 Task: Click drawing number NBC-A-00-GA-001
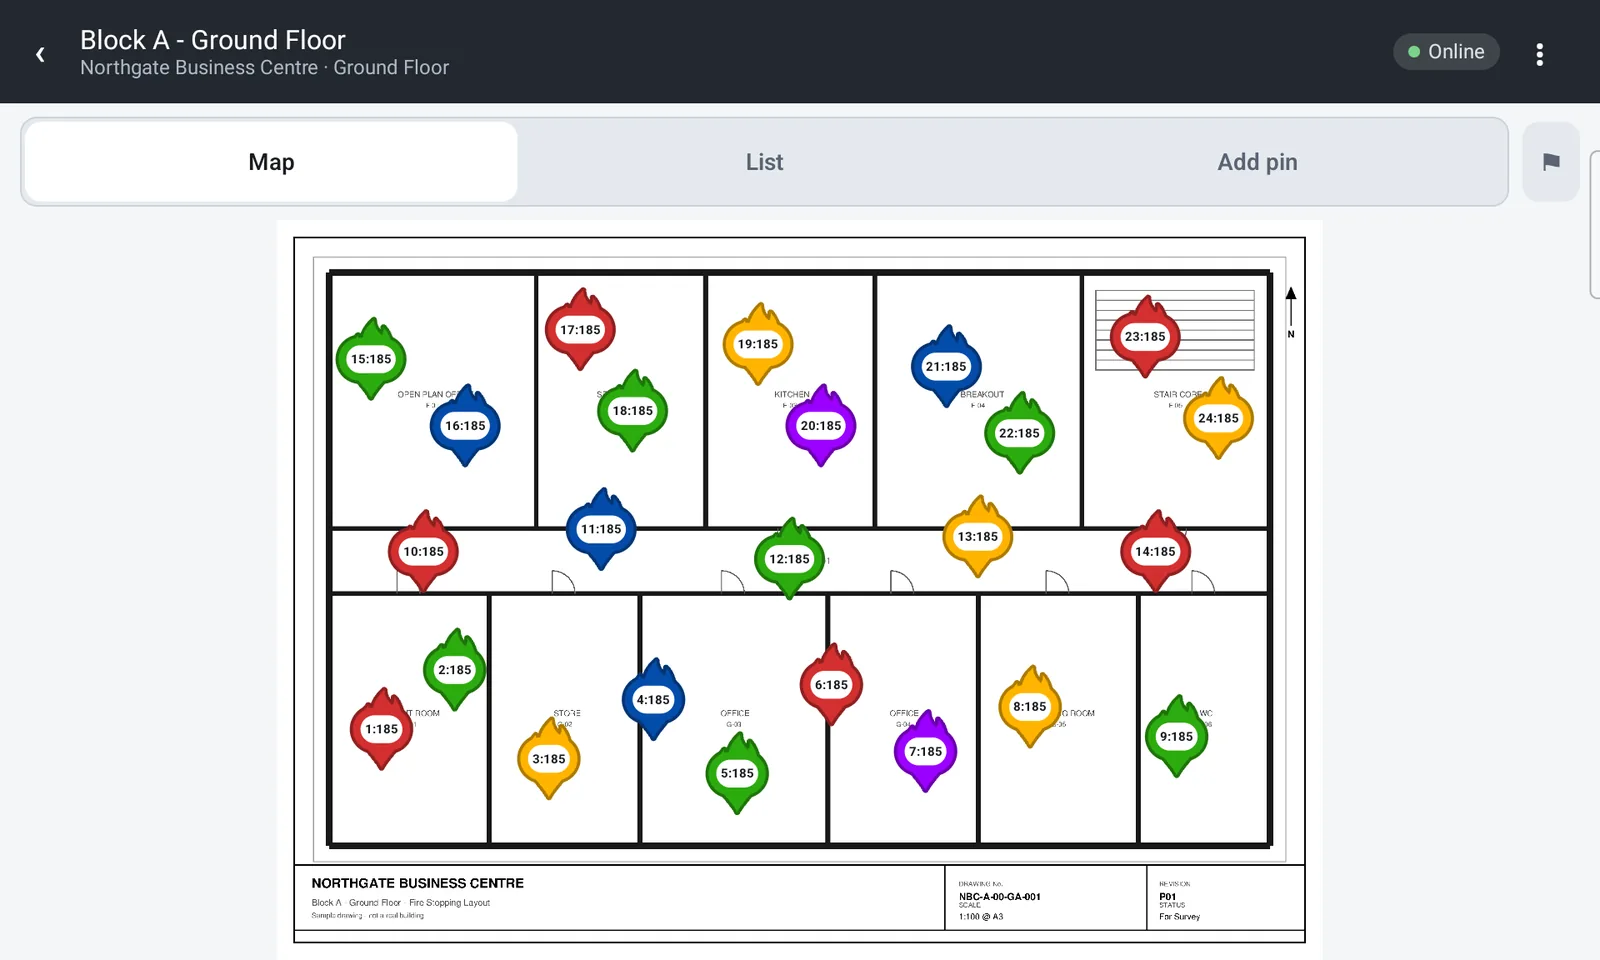click(x=999, y=897)
